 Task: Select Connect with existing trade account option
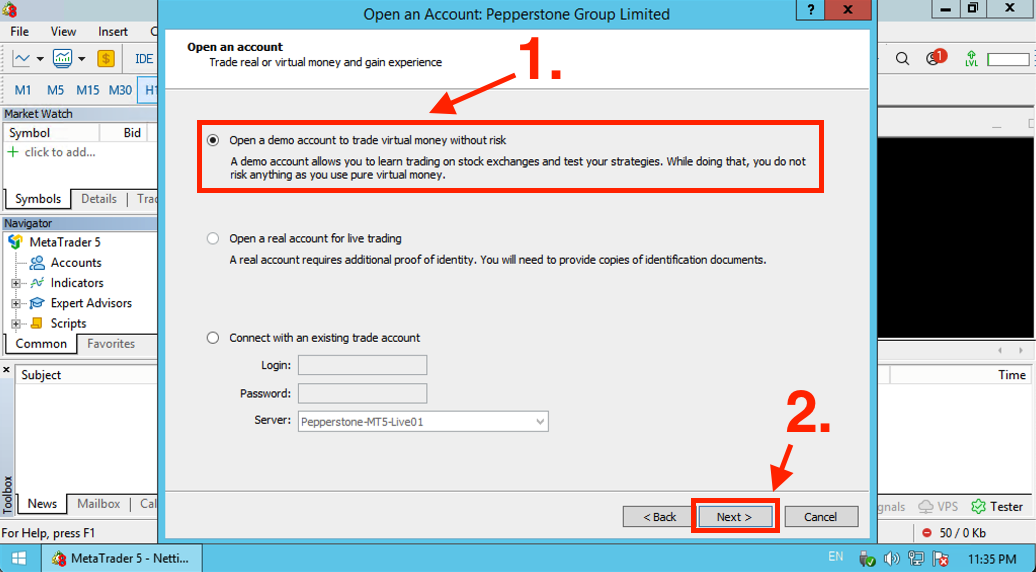[x=213, y=338]
